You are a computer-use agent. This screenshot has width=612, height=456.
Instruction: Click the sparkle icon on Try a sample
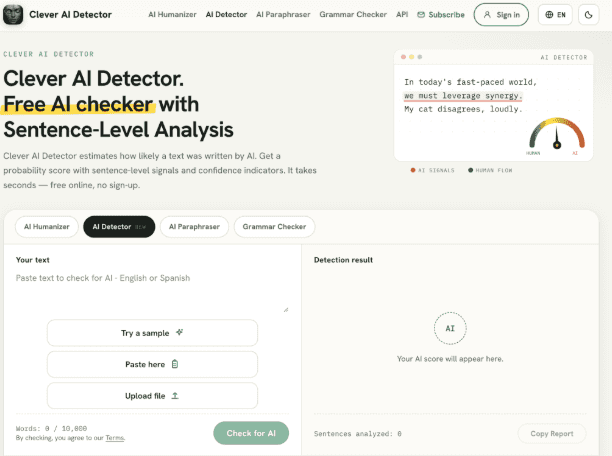tap(180, 332)
